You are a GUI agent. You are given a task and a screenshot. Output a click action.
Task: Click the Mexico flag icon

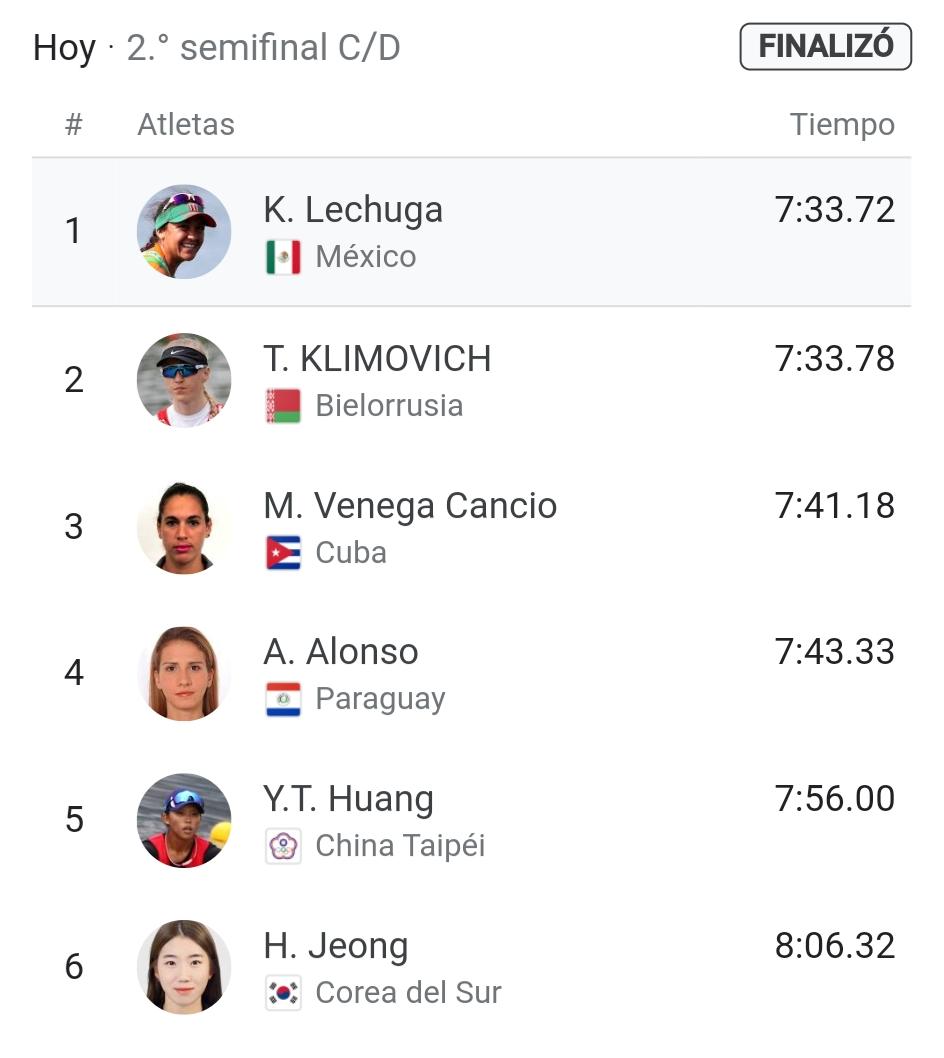283,257
